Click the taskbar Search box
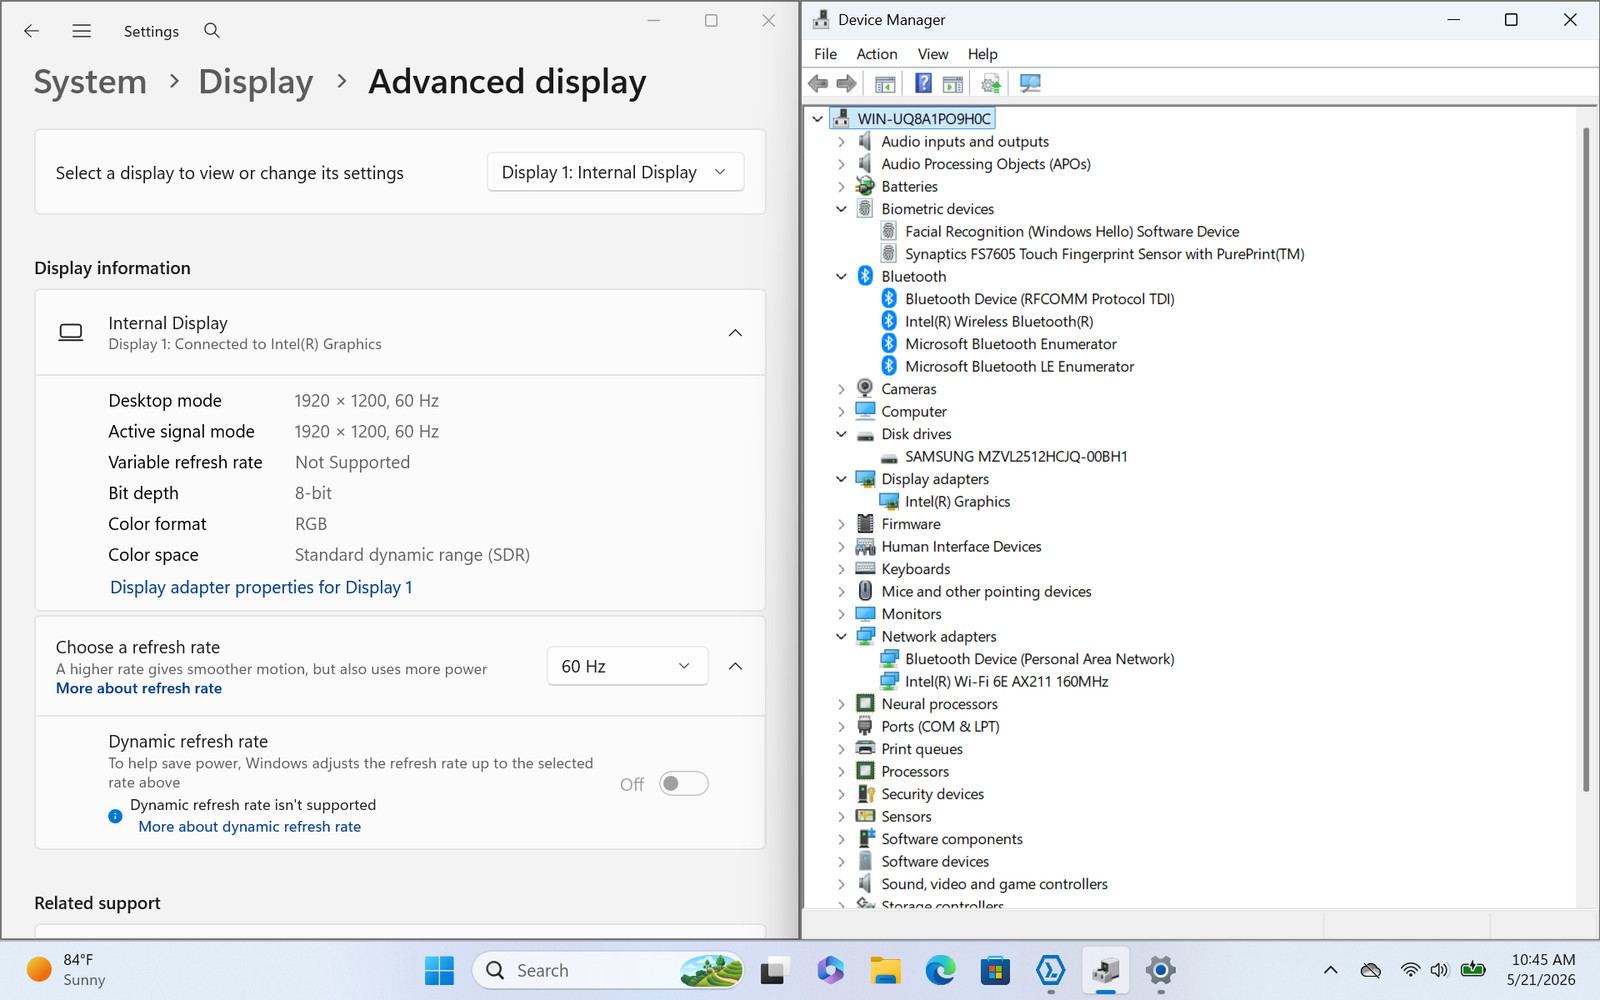 tap(609, 970)
